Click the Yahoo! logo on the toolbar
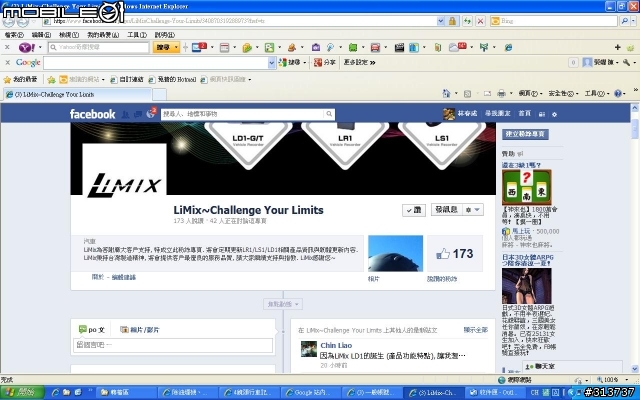Screen dimensions: 640x400 (27, 48)
